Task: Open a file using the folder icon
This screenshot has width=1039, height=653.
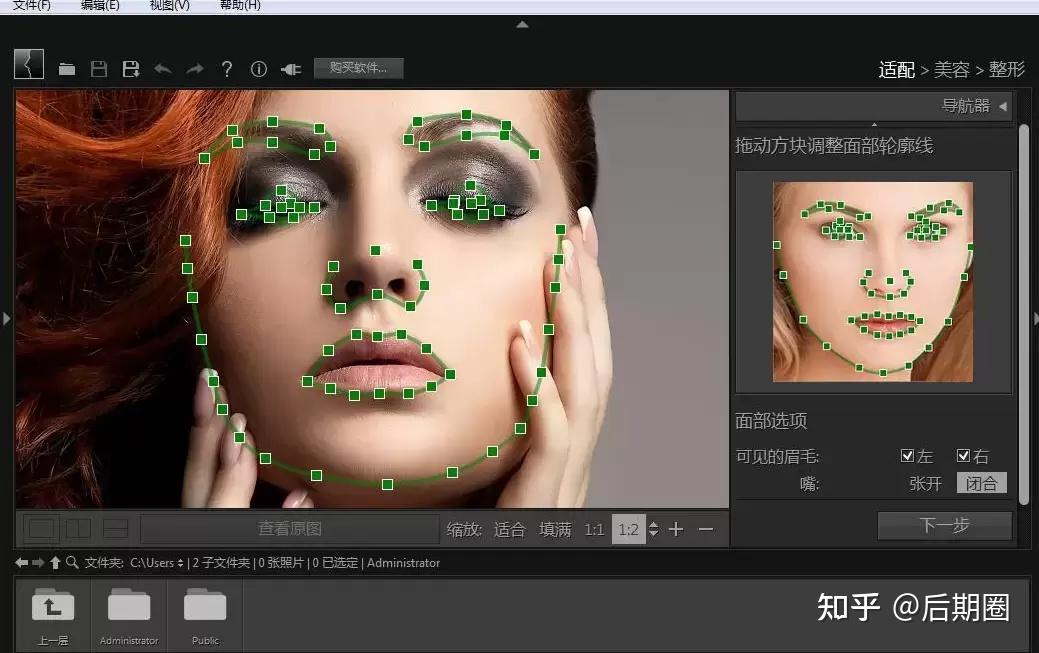Action: (x=67, y=69)
